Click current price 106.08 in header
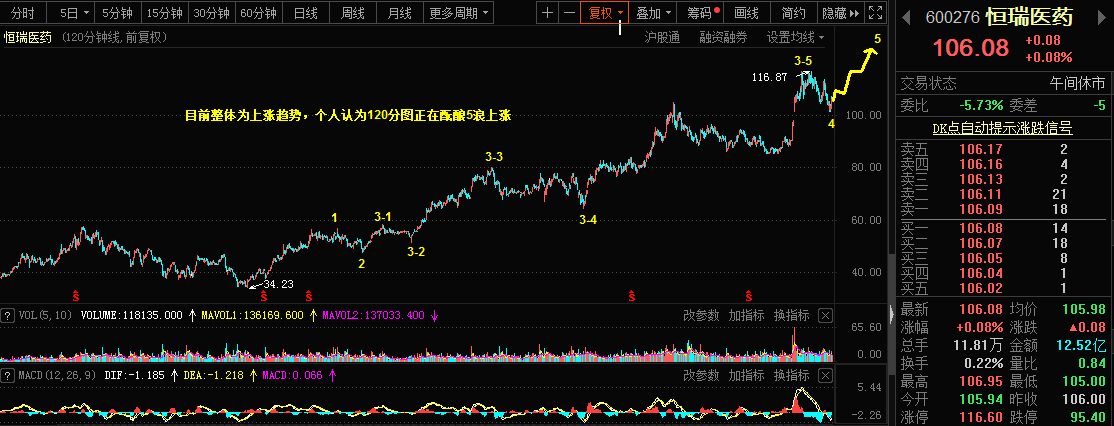 (970, 48)
